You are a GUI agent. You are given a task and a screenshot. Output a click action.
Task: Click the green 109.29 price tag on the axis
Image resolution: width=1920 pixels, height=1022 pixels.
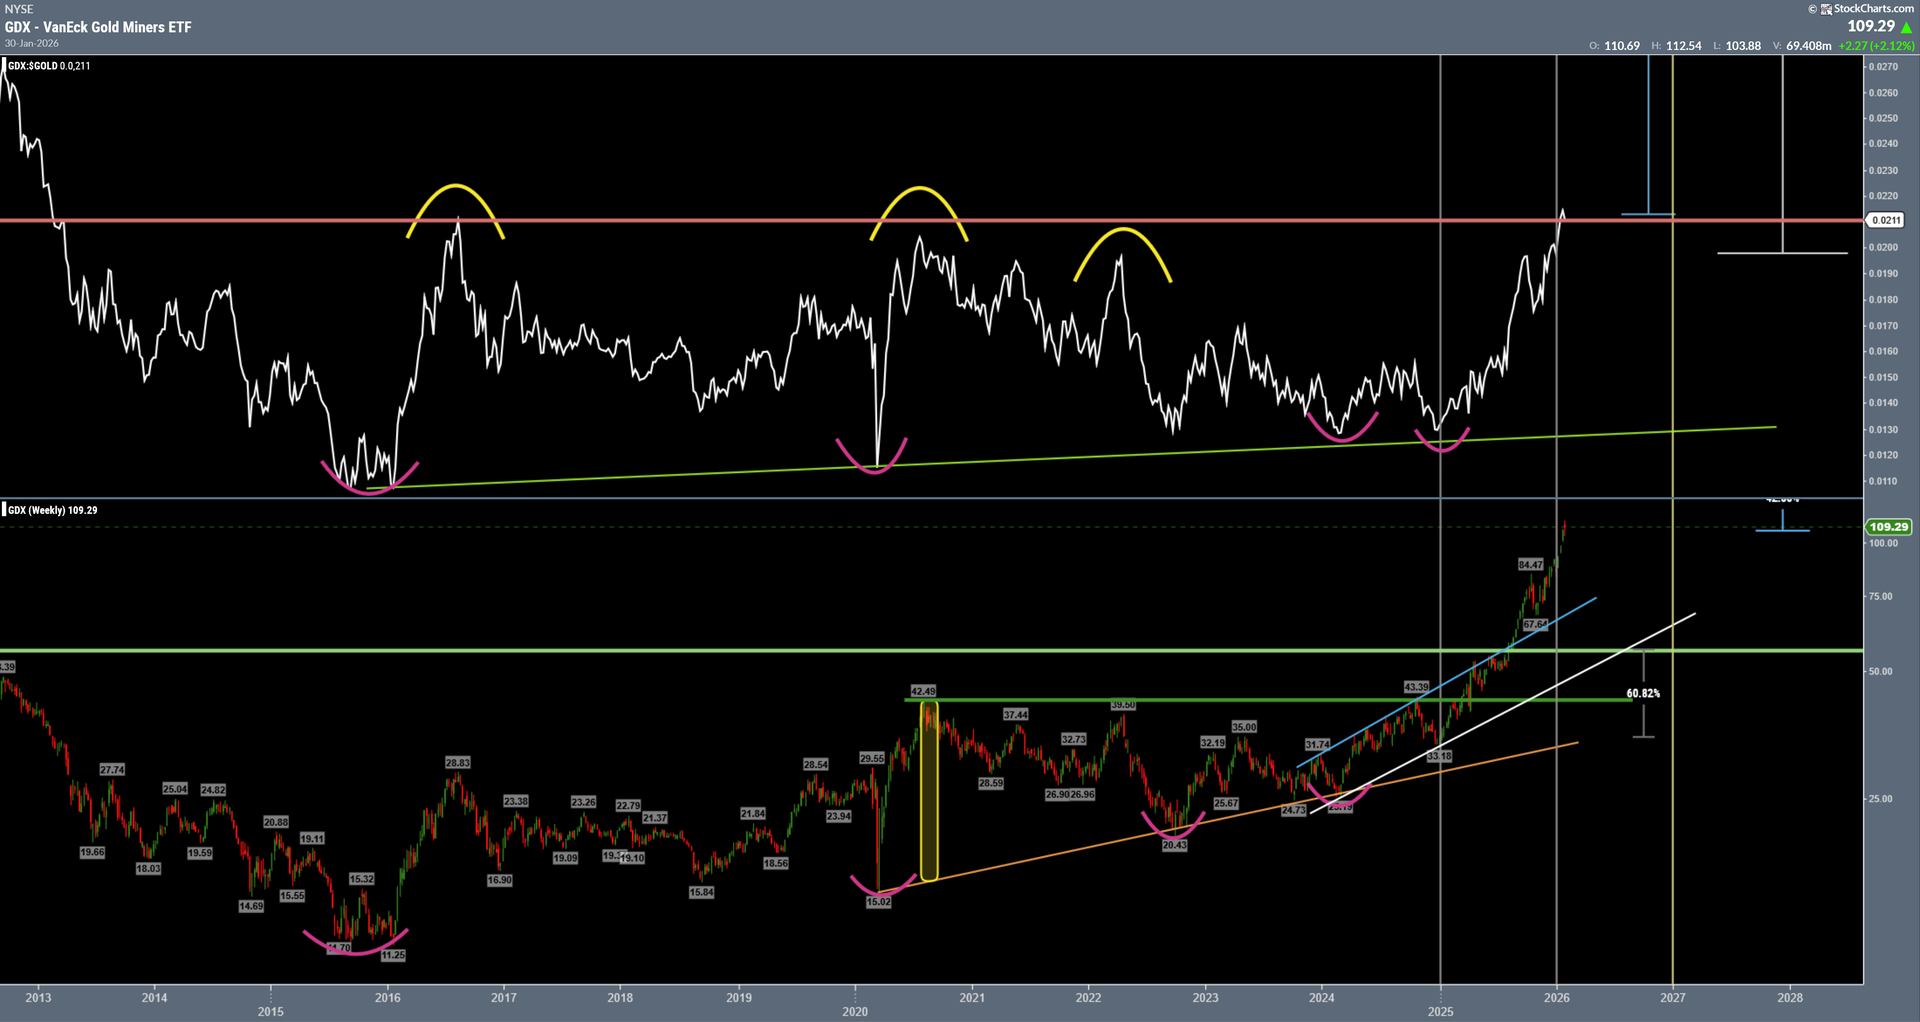pyautogui.click(x=1889, y=527)
